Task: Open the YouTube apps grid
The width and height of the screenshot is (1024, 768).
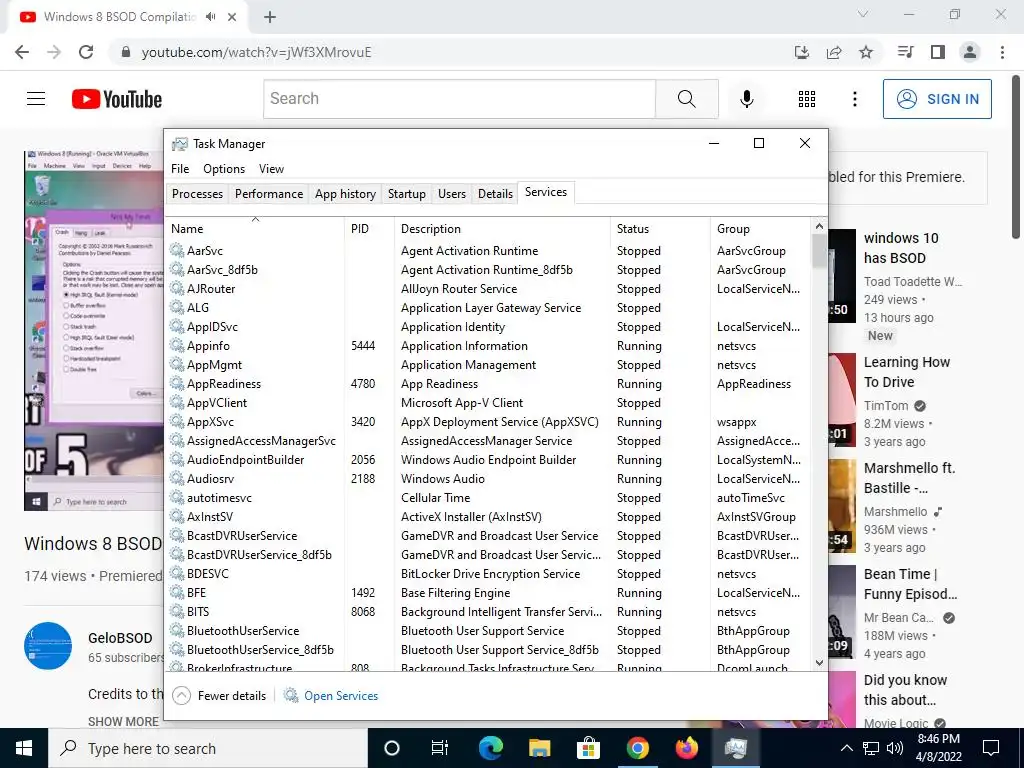Action: pos(807,99)
